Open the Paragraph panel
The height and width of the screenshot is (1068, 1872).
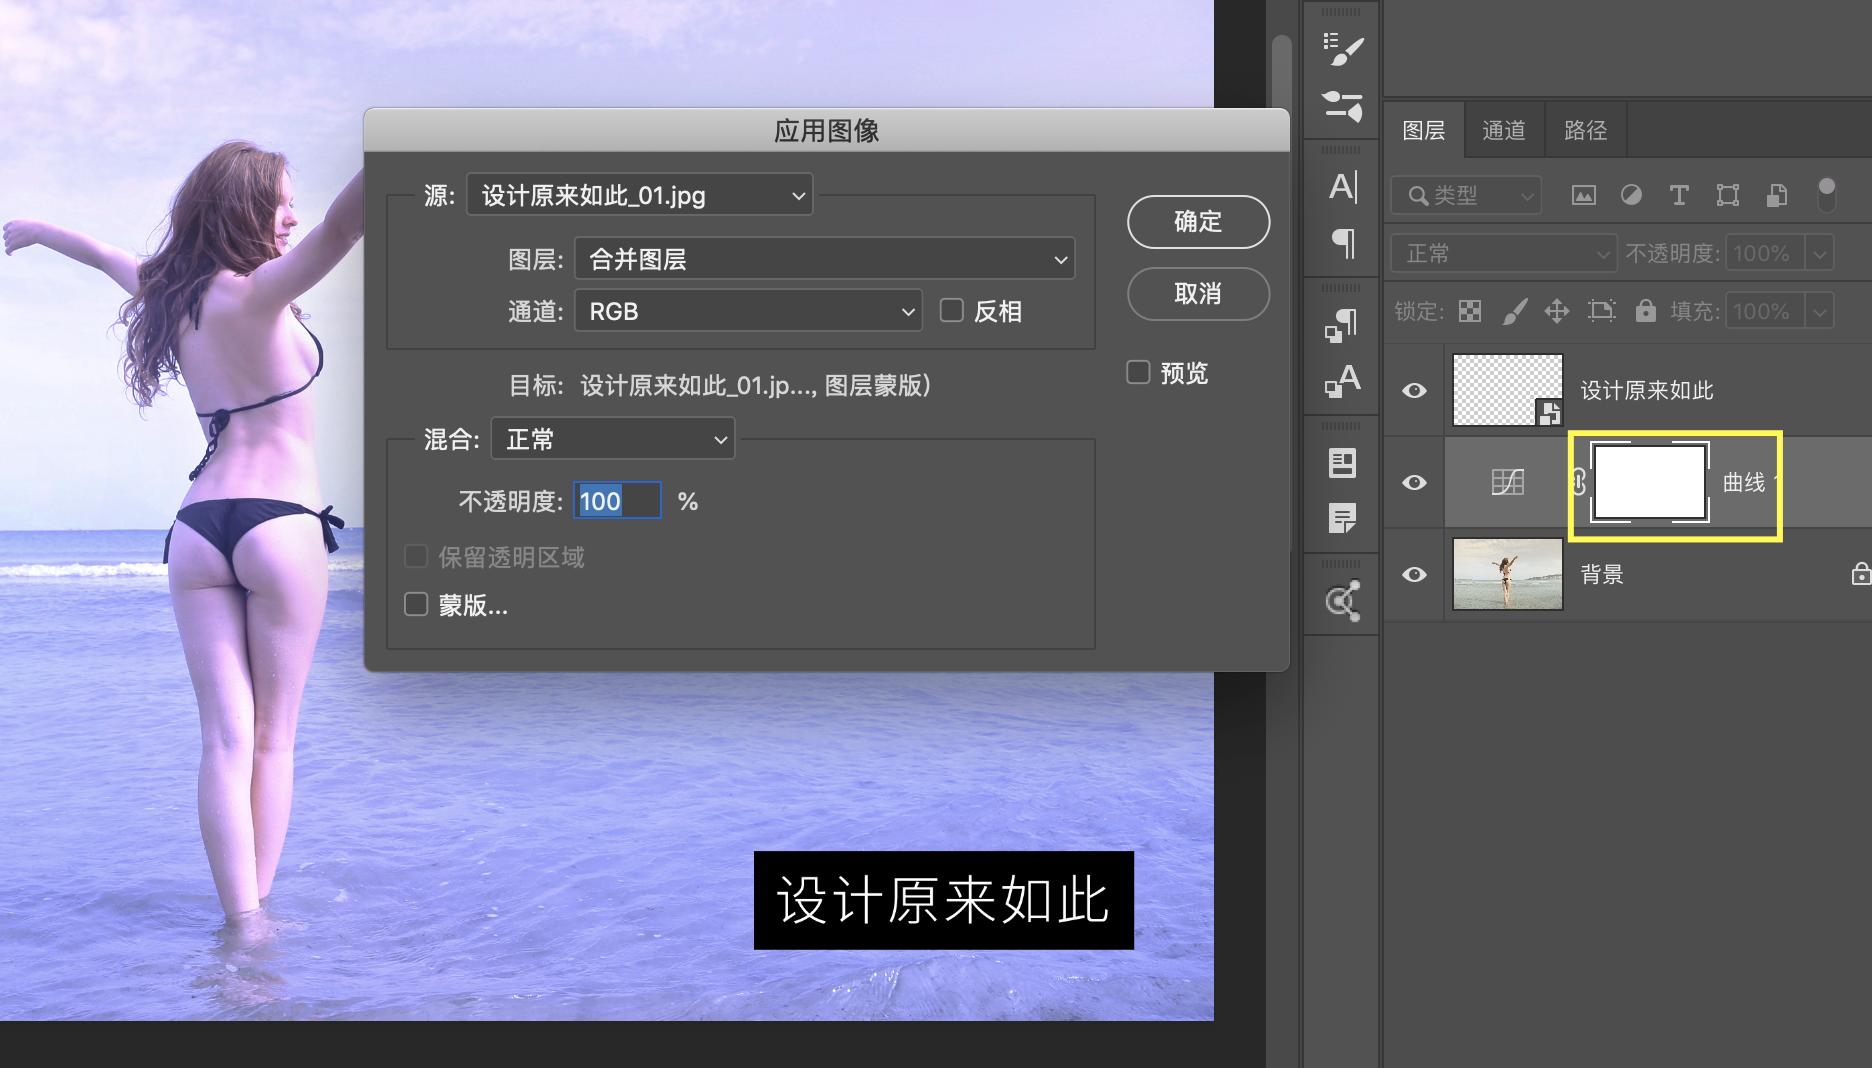(x=1345, y=240)
